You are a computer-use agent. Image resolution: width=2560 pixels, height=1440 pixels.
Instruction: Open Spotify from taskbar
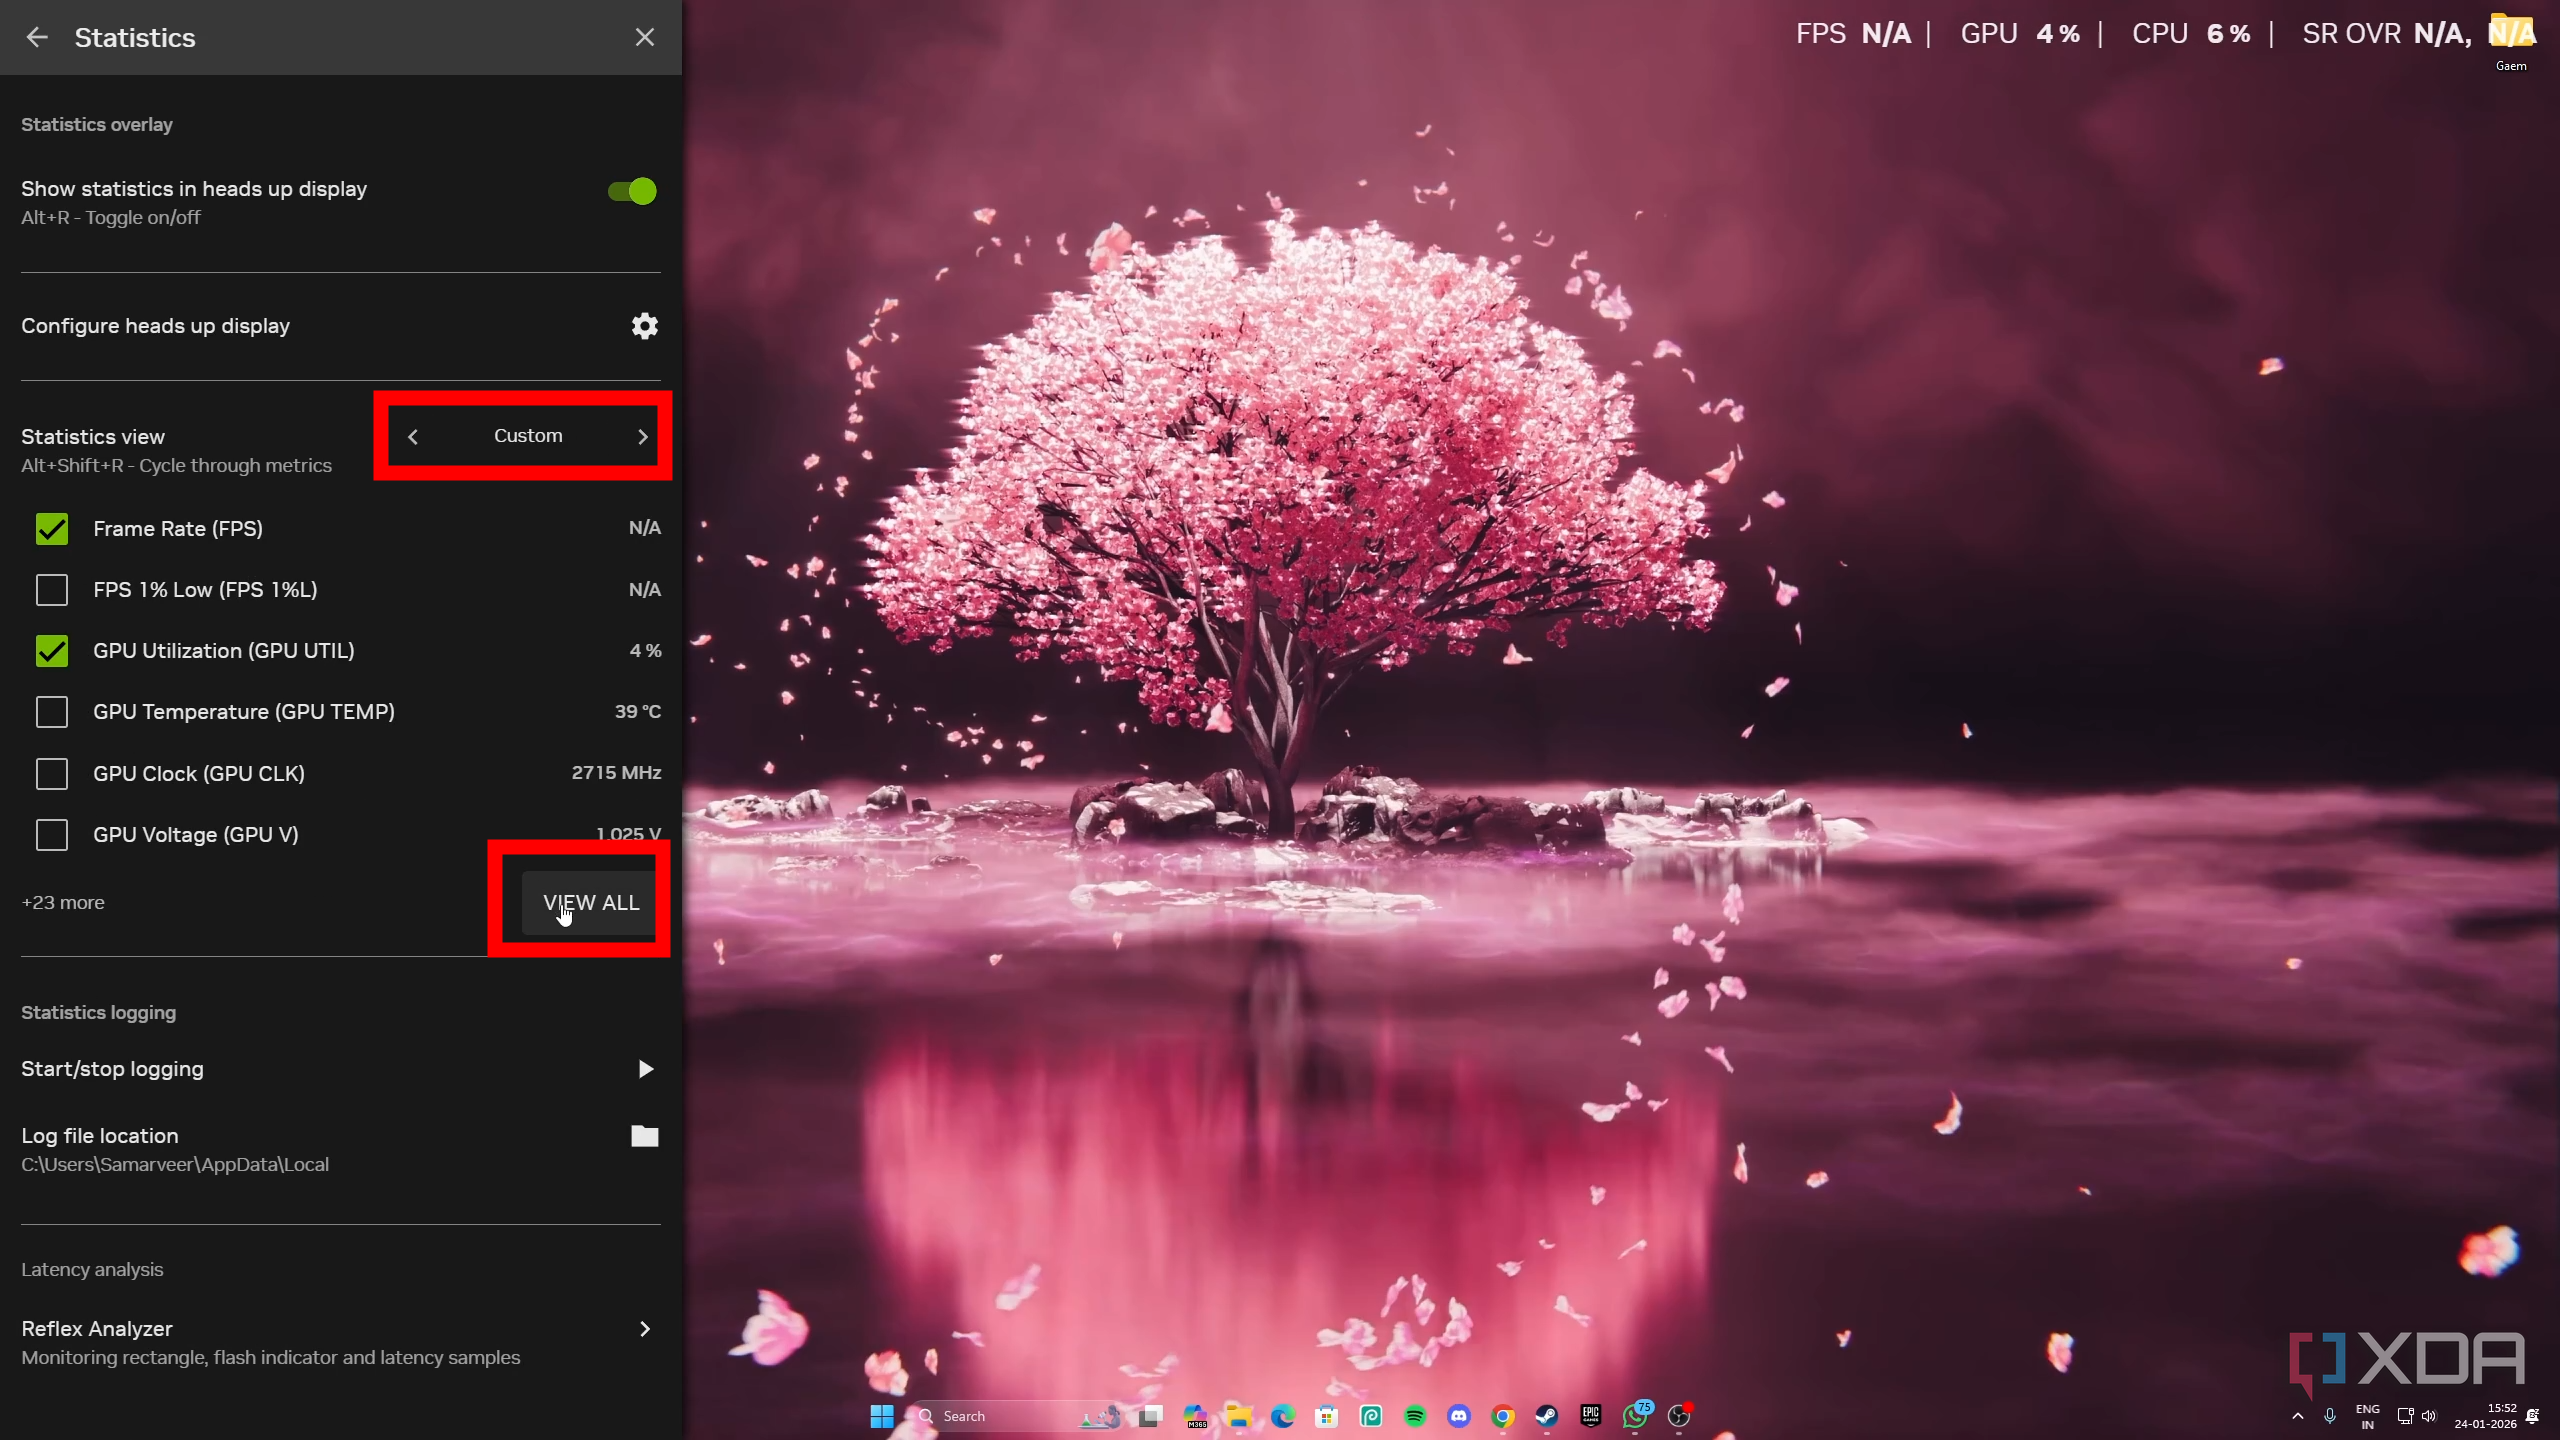[1415, 1416]
